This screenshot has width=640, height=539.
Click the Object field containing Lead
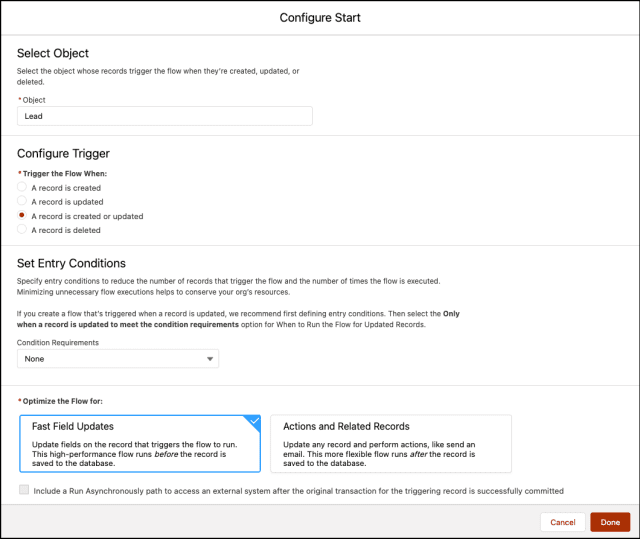click(x=165, y=116)
